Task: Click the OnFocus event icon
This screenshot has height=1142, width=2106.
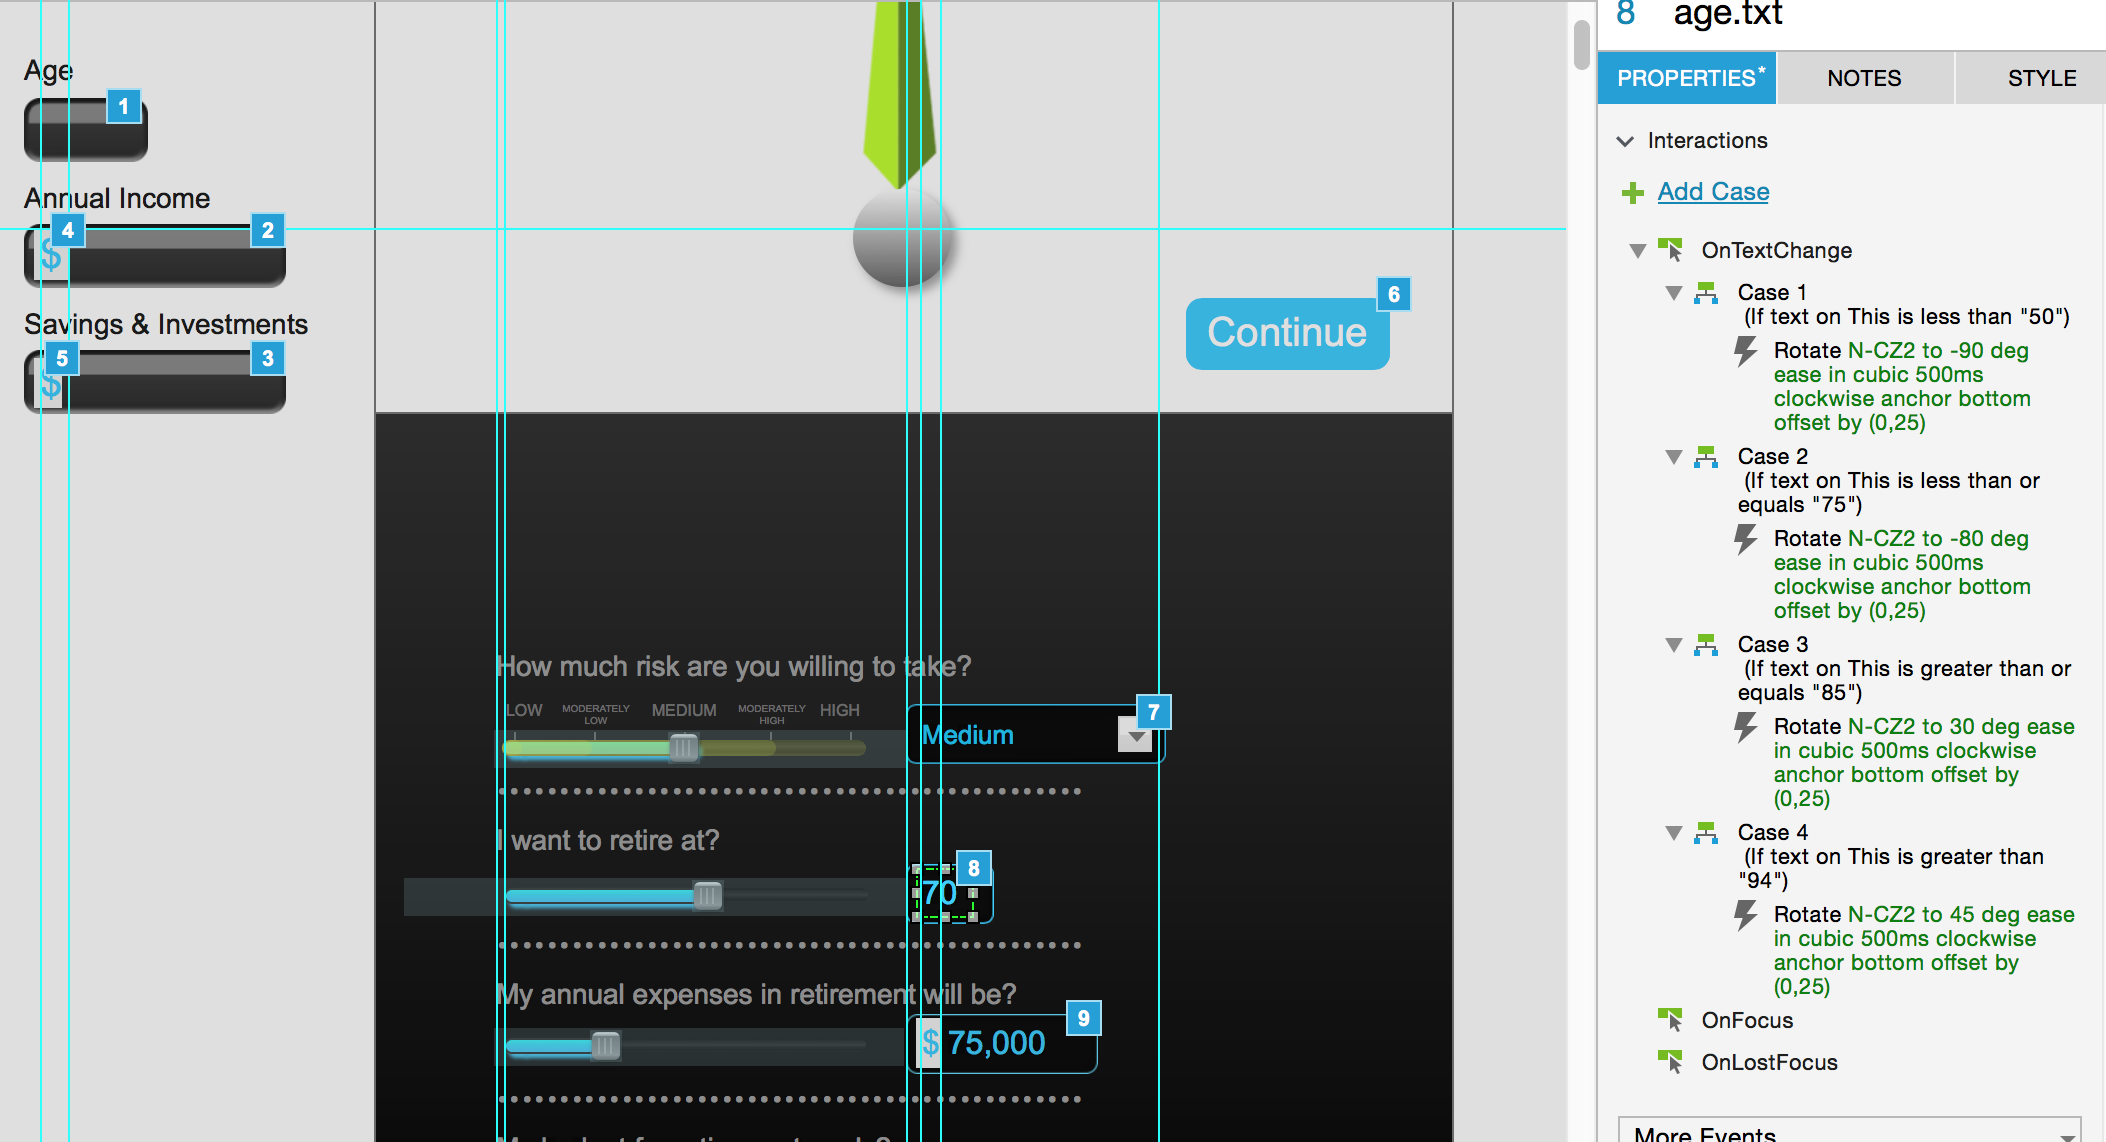Action: click(x=1670, y=1020)
